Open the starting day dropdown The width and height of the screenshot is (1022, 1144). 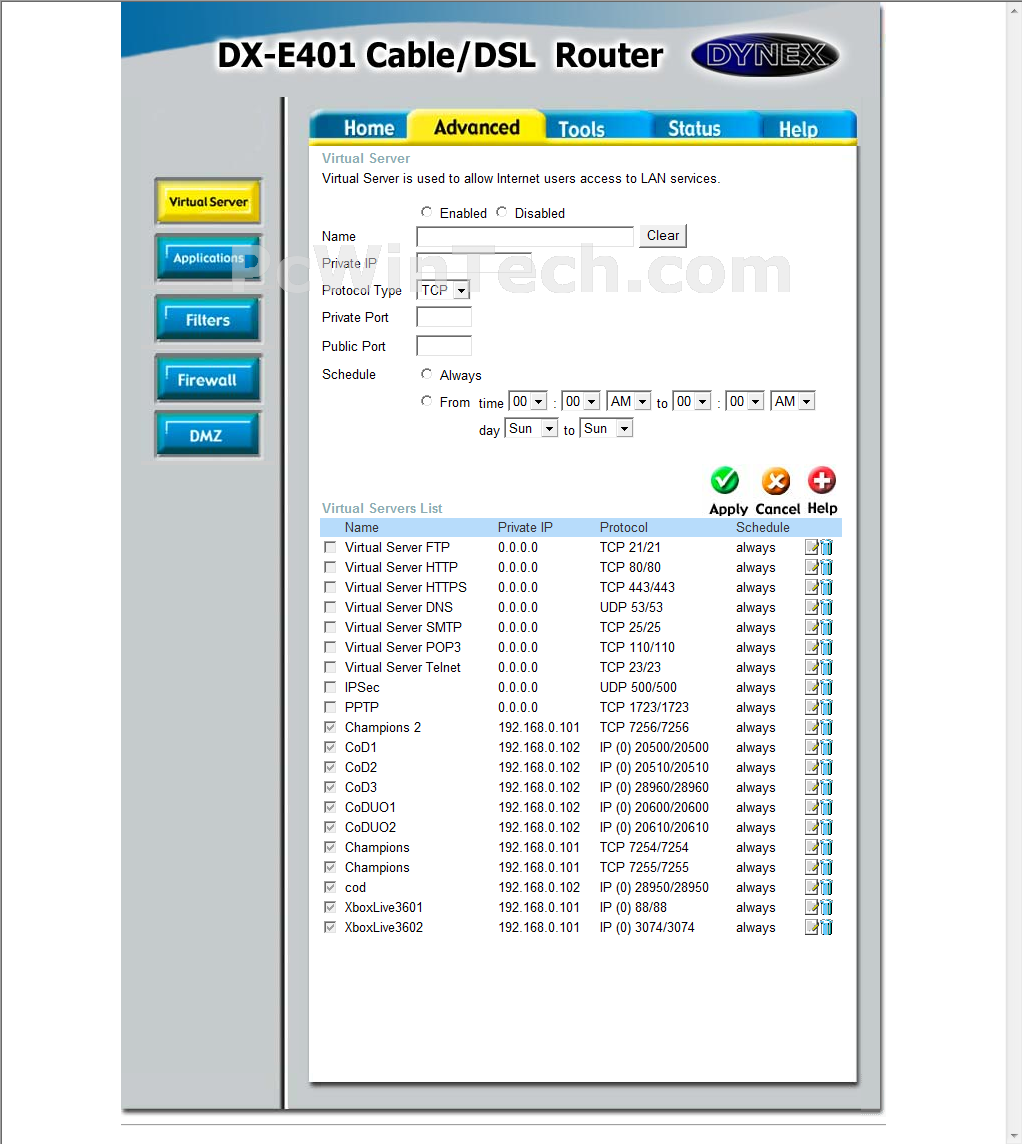pos(532,428)
